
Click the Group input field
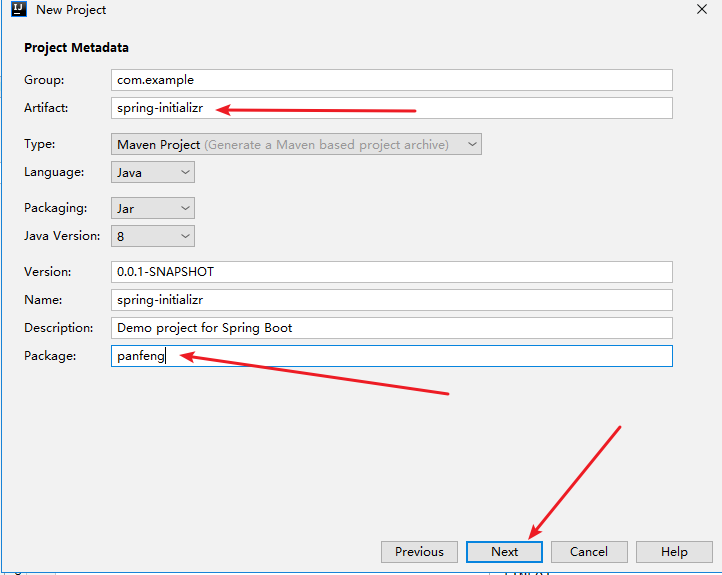[391, 80]
